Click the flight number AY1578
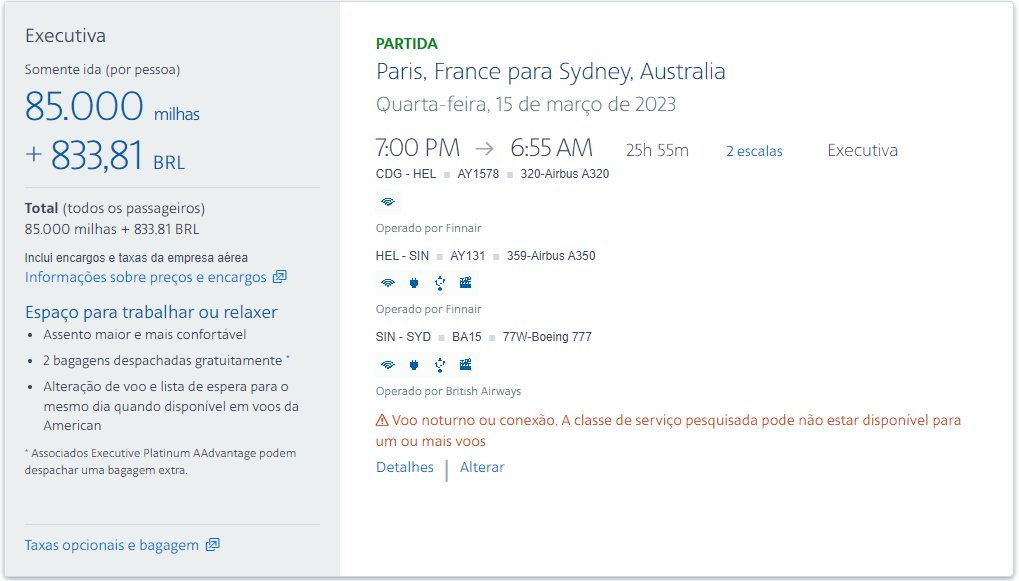Image resolution: width=1019 pixels, height=581 pixels. pyautogui.click(x=478, y=174)
